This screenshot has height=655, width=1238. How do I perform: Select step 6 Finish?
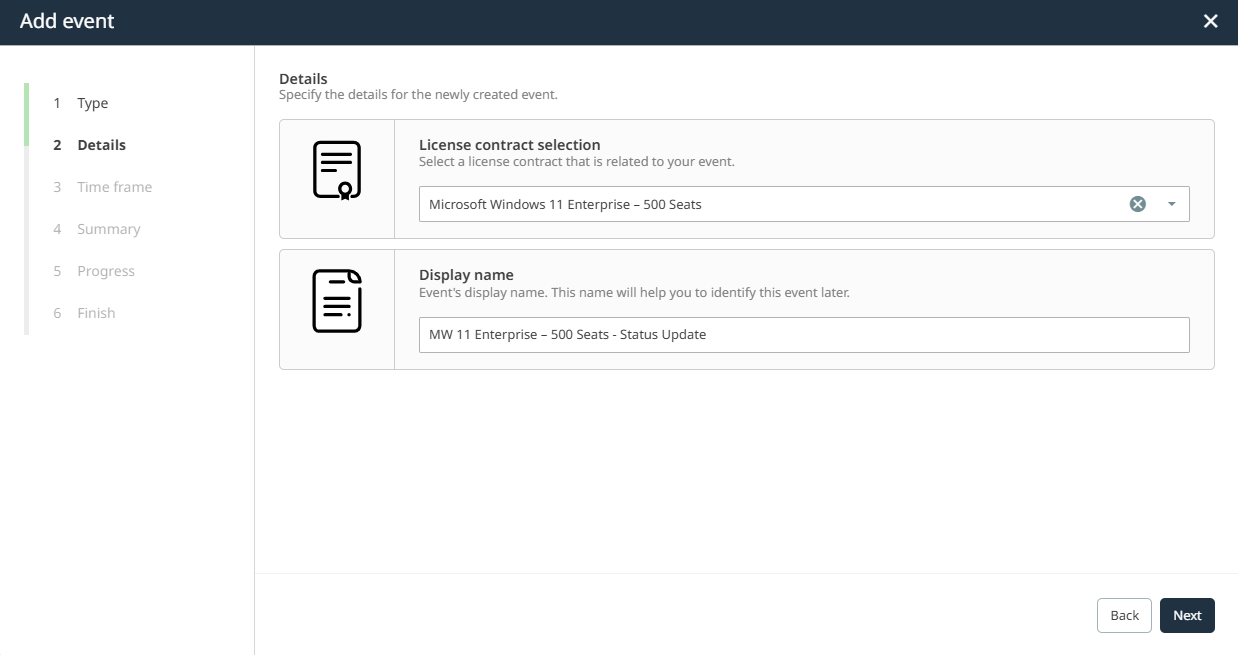[84, 313]
